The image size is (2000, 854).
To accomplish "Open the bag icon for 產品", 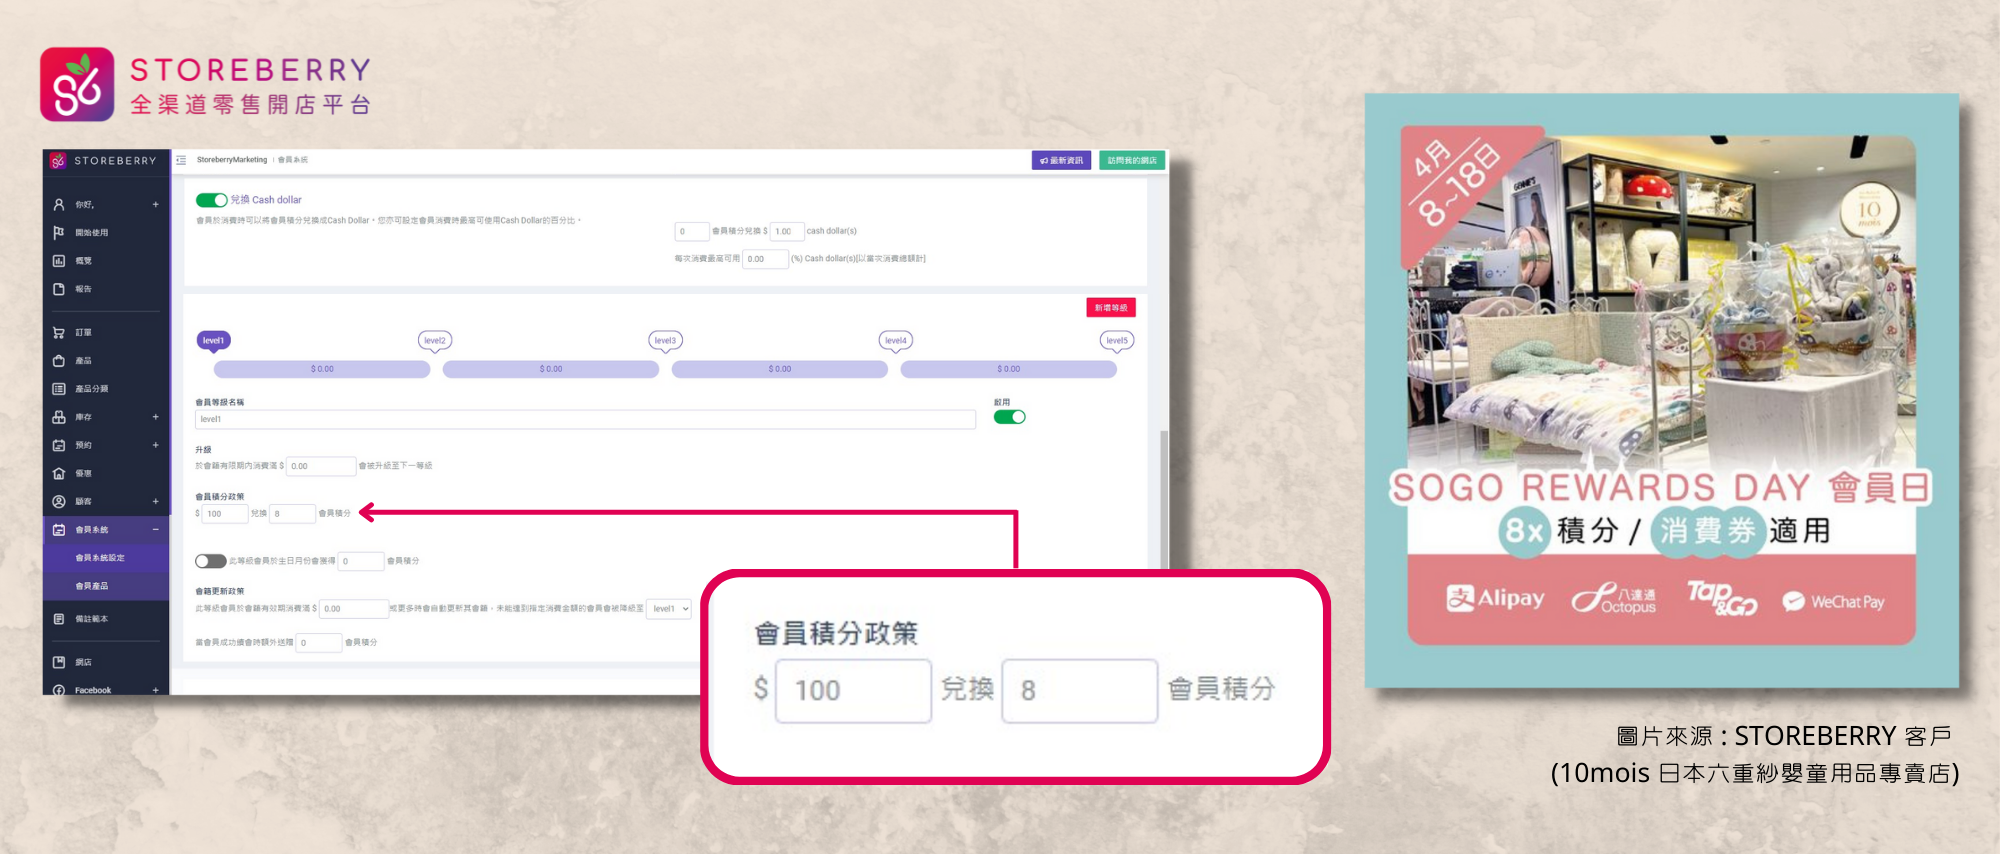I will (59, 360).
